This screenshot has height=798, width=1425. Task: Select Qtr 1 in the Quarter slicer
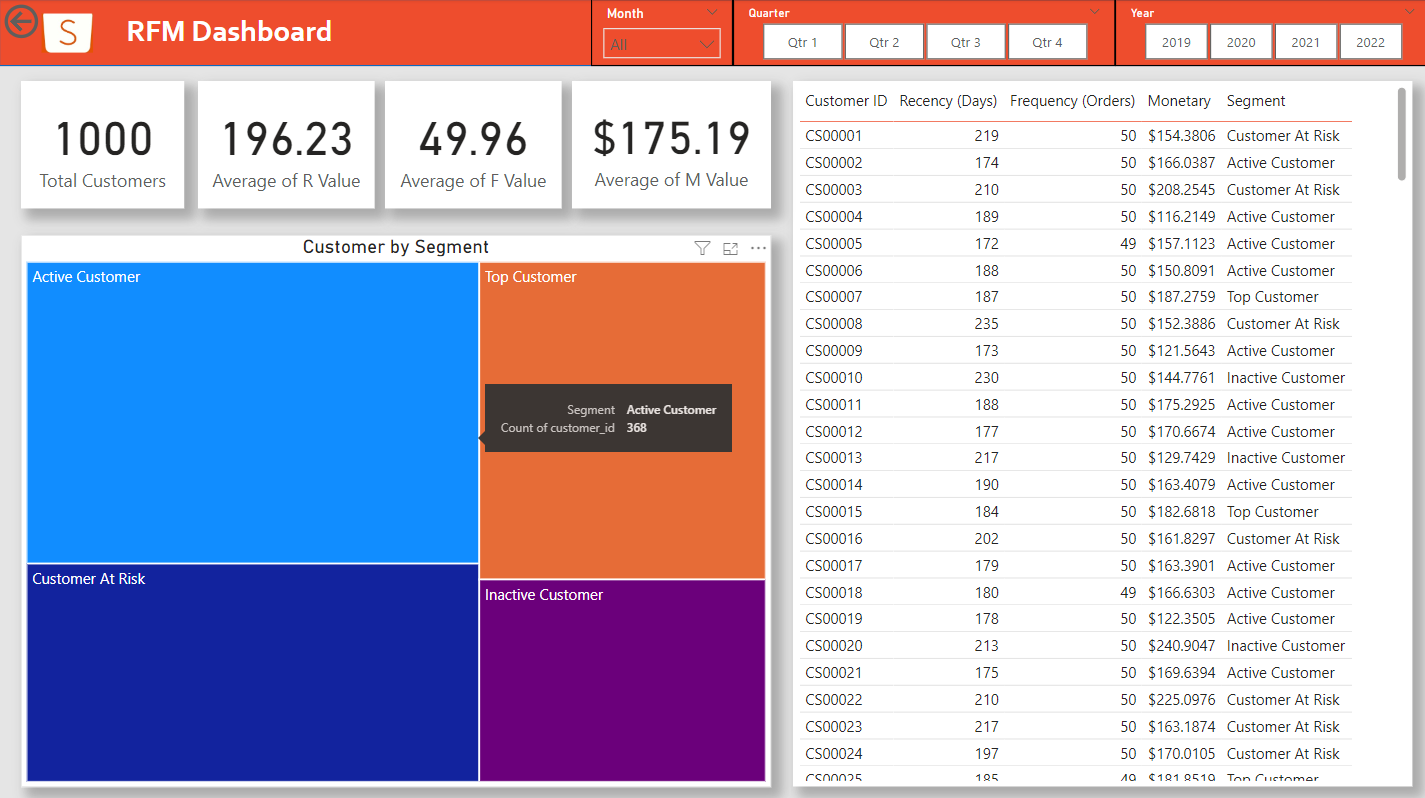pyautogui.click(x=802, y=41)
